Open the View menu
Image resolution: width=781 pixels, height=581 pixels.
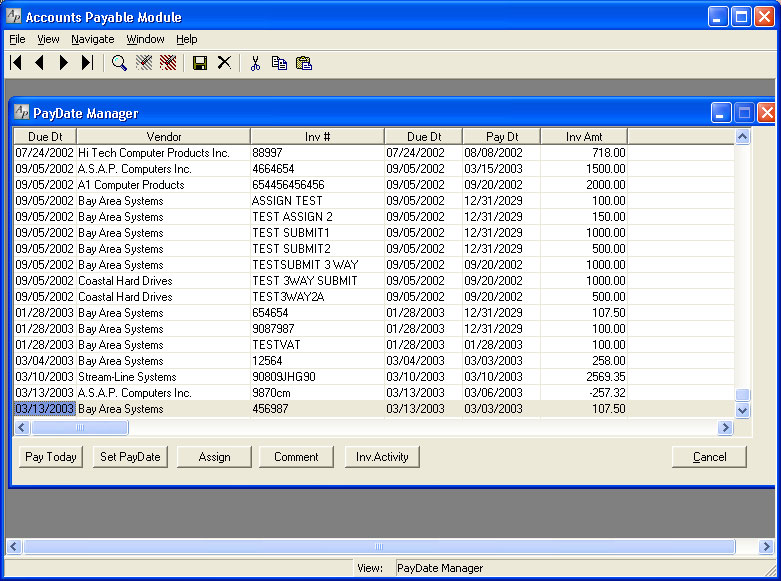point(48,39)
